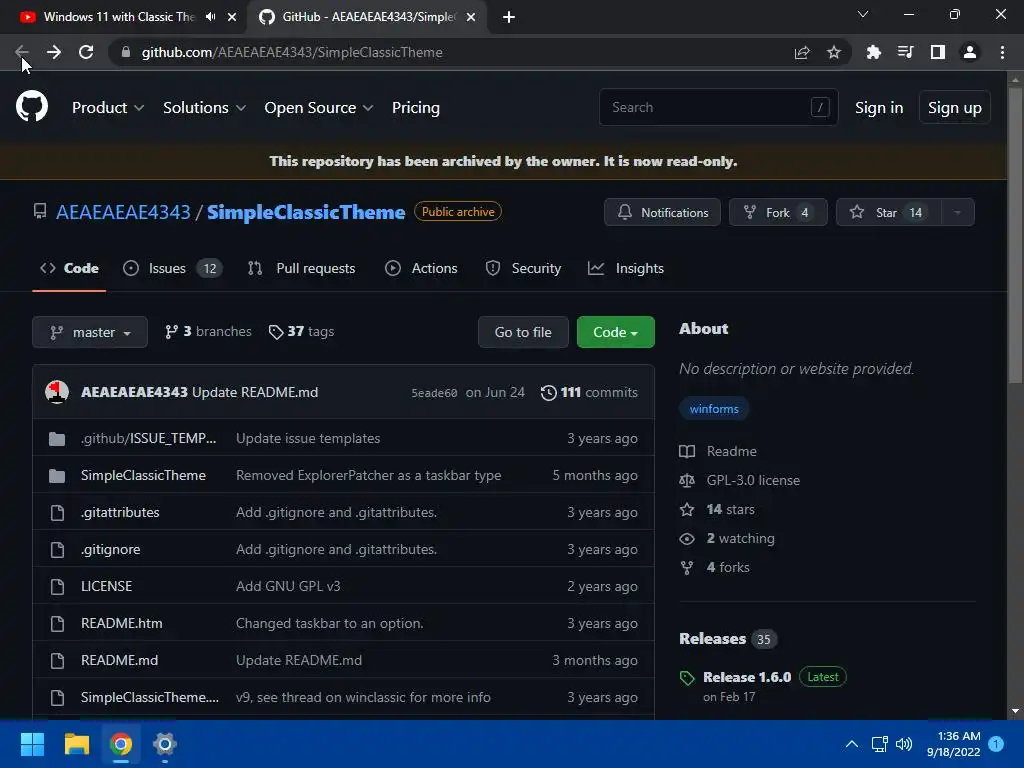This screenshot has width=1024, height=768.
Task: Expand the Open Source menu
Action: coord(319,108)
